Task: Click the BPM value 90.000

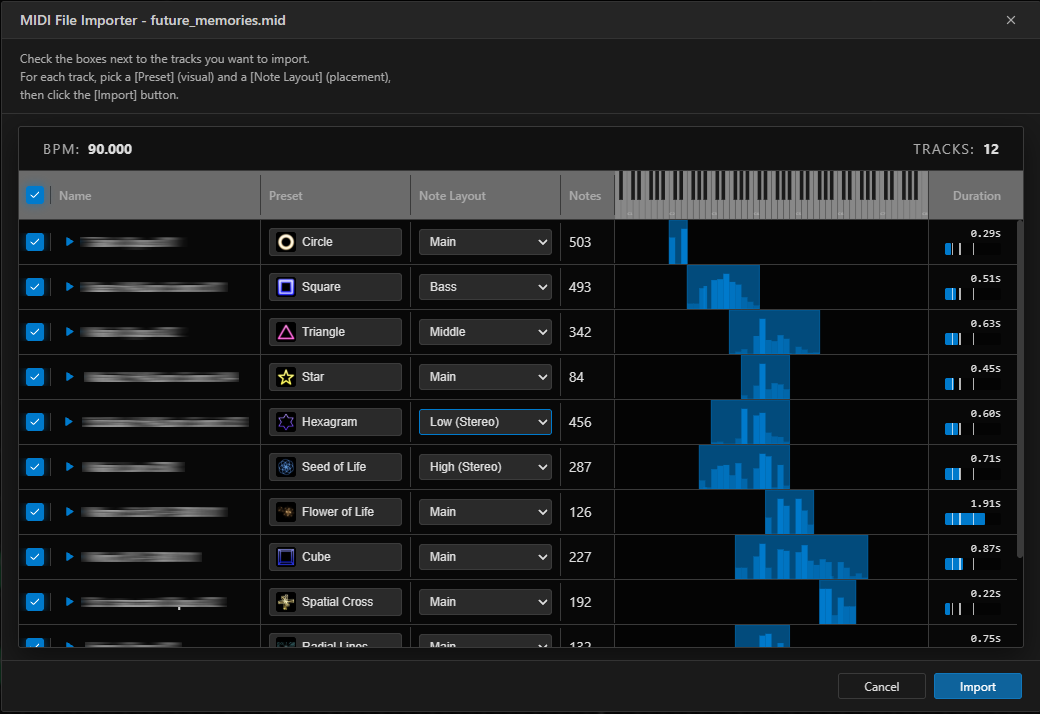Action: (110, 149)
